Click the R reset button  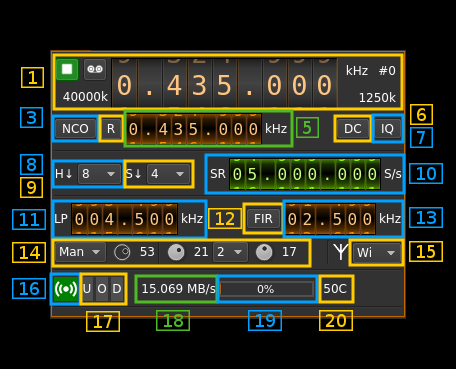[111, 128]
